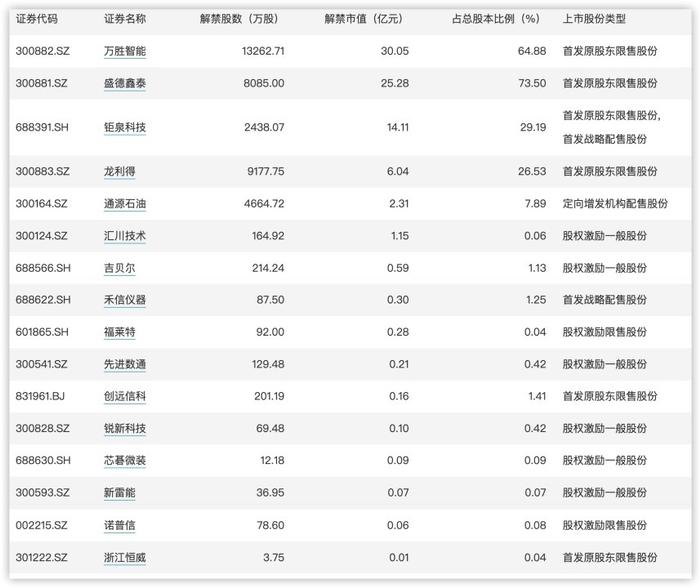This screenshot has width=700, height=588.
Task: Open the 福莱特 stock link
Action: click(120, 332)
